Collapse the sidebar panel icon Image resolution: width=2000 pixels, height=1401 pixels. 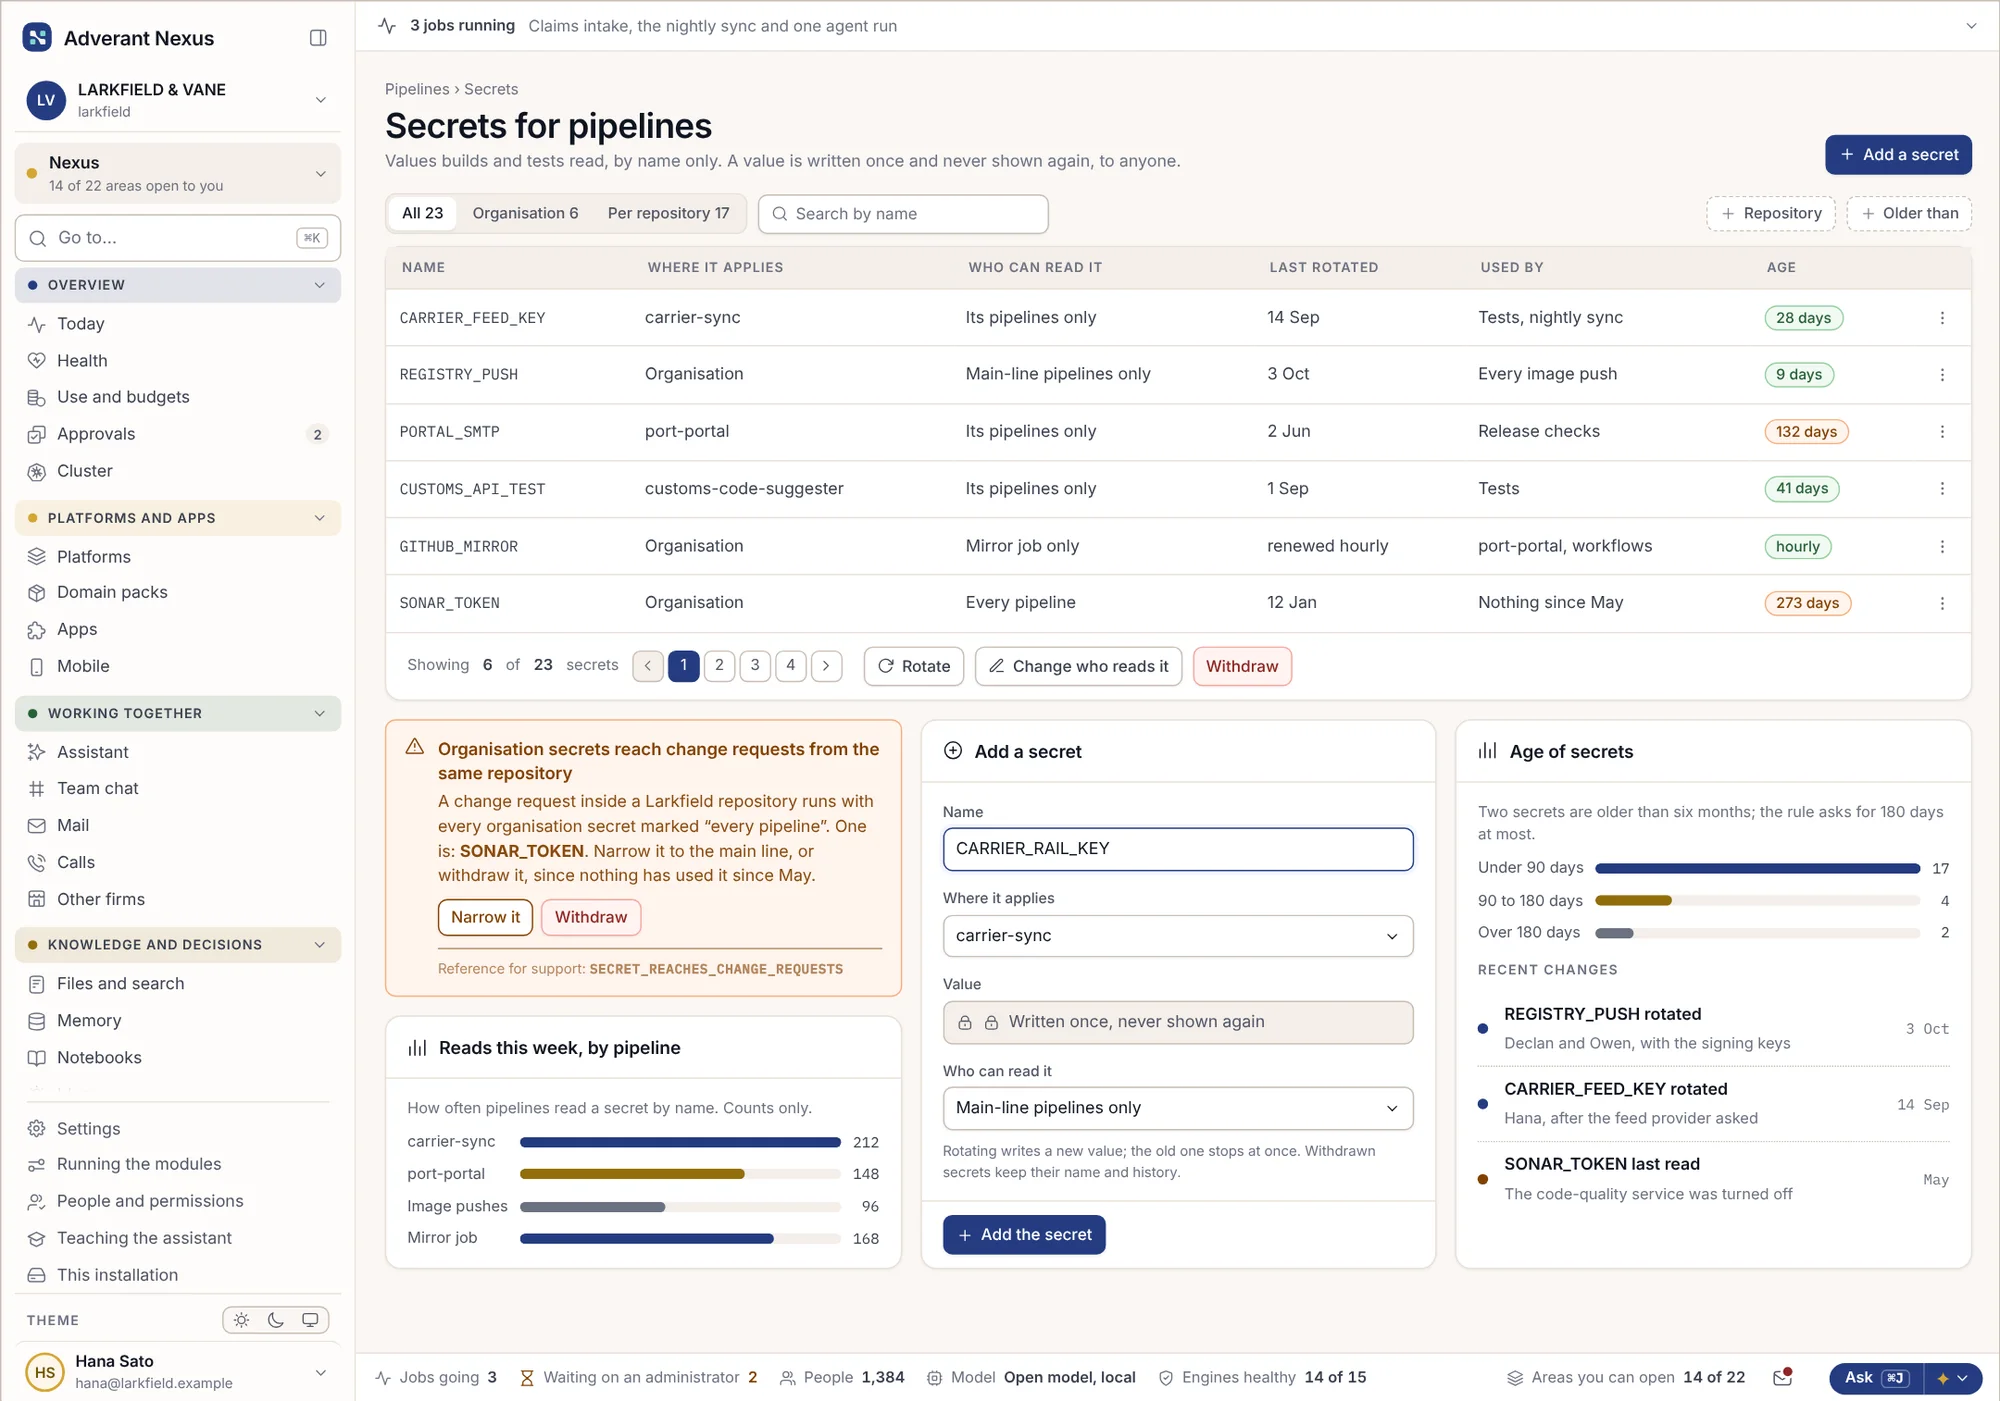318,38
